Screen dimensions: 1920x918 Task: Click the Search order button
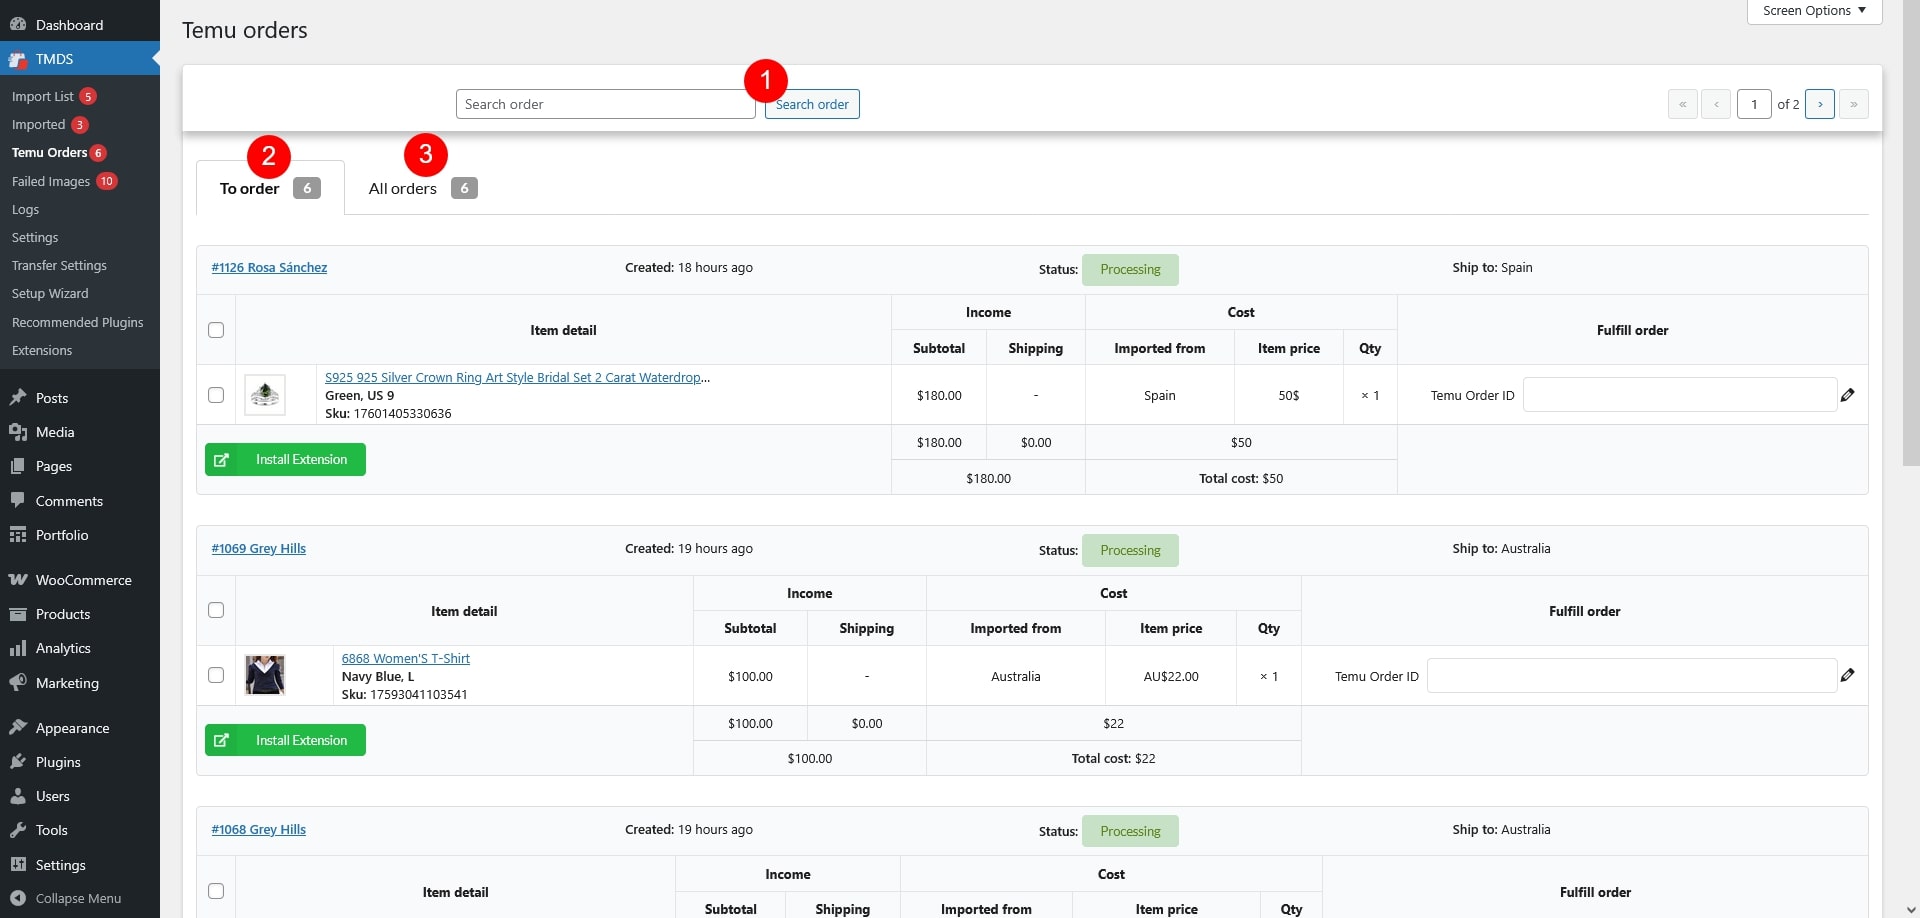tap(812, 104)
